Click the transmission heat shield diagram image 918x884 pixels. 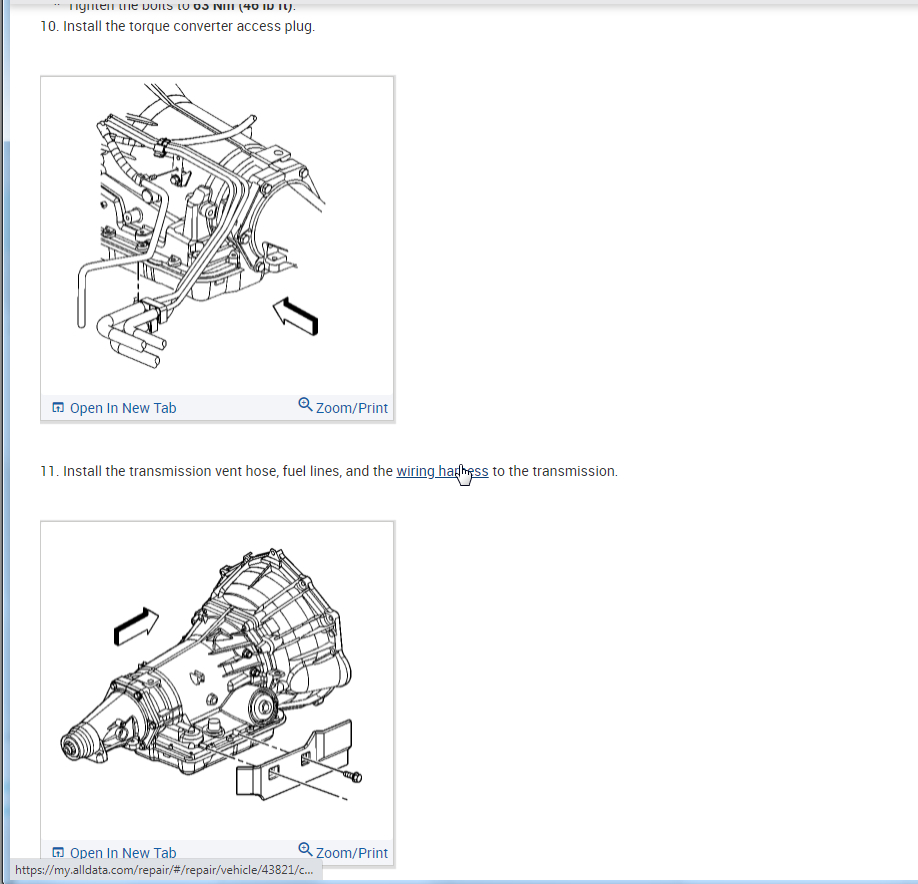(217, 681)
